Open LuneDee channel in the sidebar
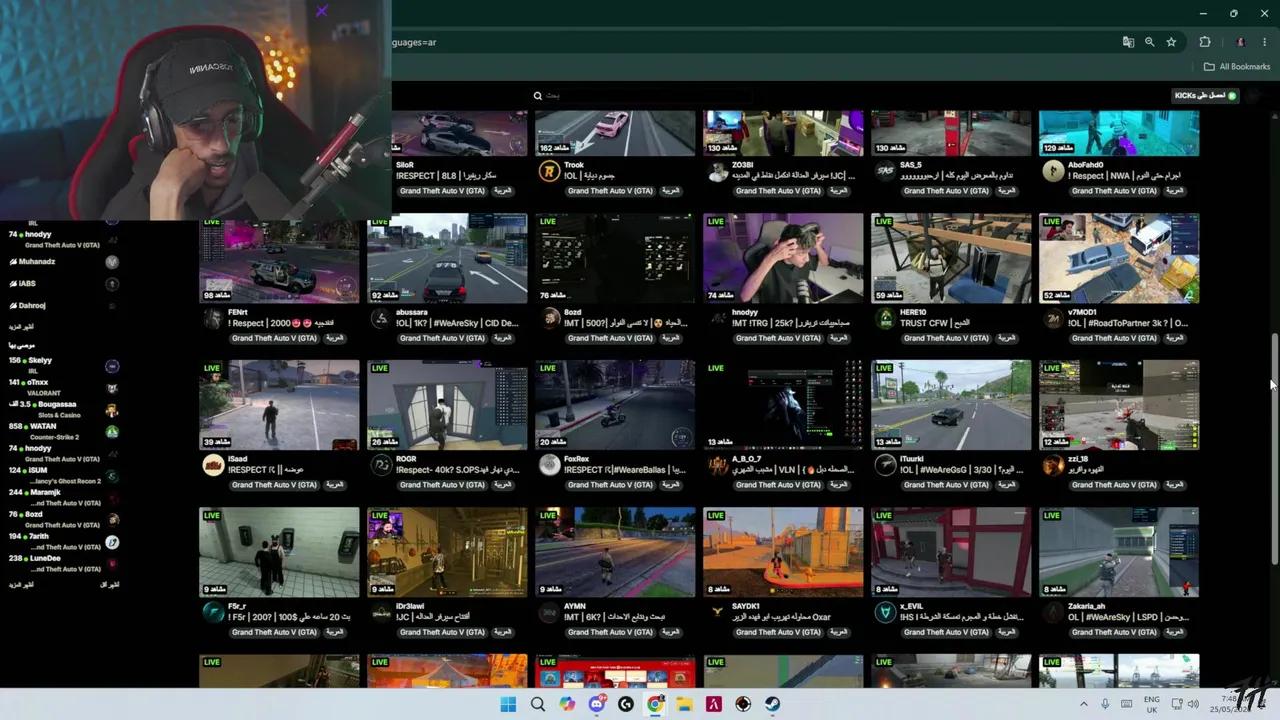Viewport: 1280px width, 720px height. coord(63,564)
